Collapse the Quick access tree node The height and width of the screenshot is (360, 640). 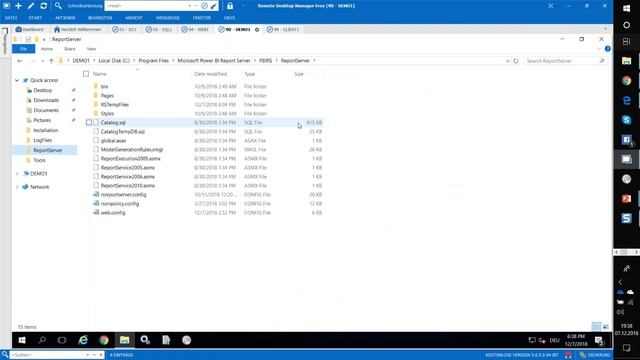[17, 80]
